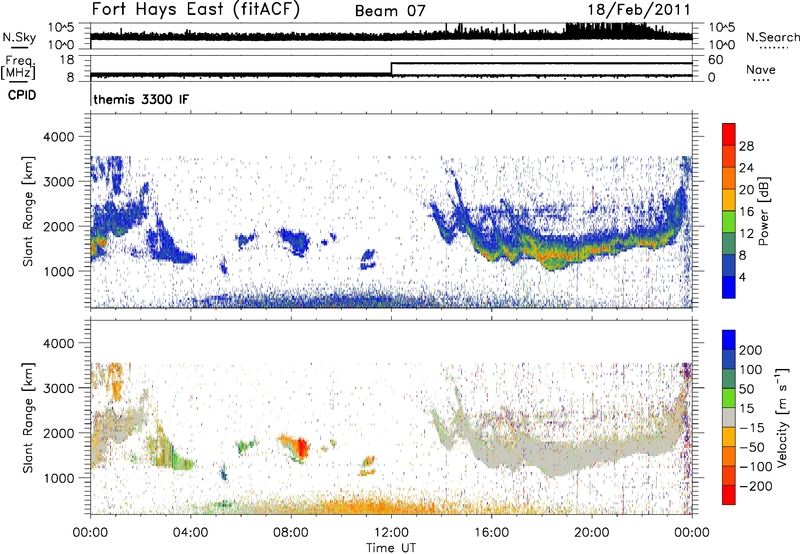Click the '200' label on velocity color bar
The height and width of the screenshot is (554, 800).
[751, 350]
